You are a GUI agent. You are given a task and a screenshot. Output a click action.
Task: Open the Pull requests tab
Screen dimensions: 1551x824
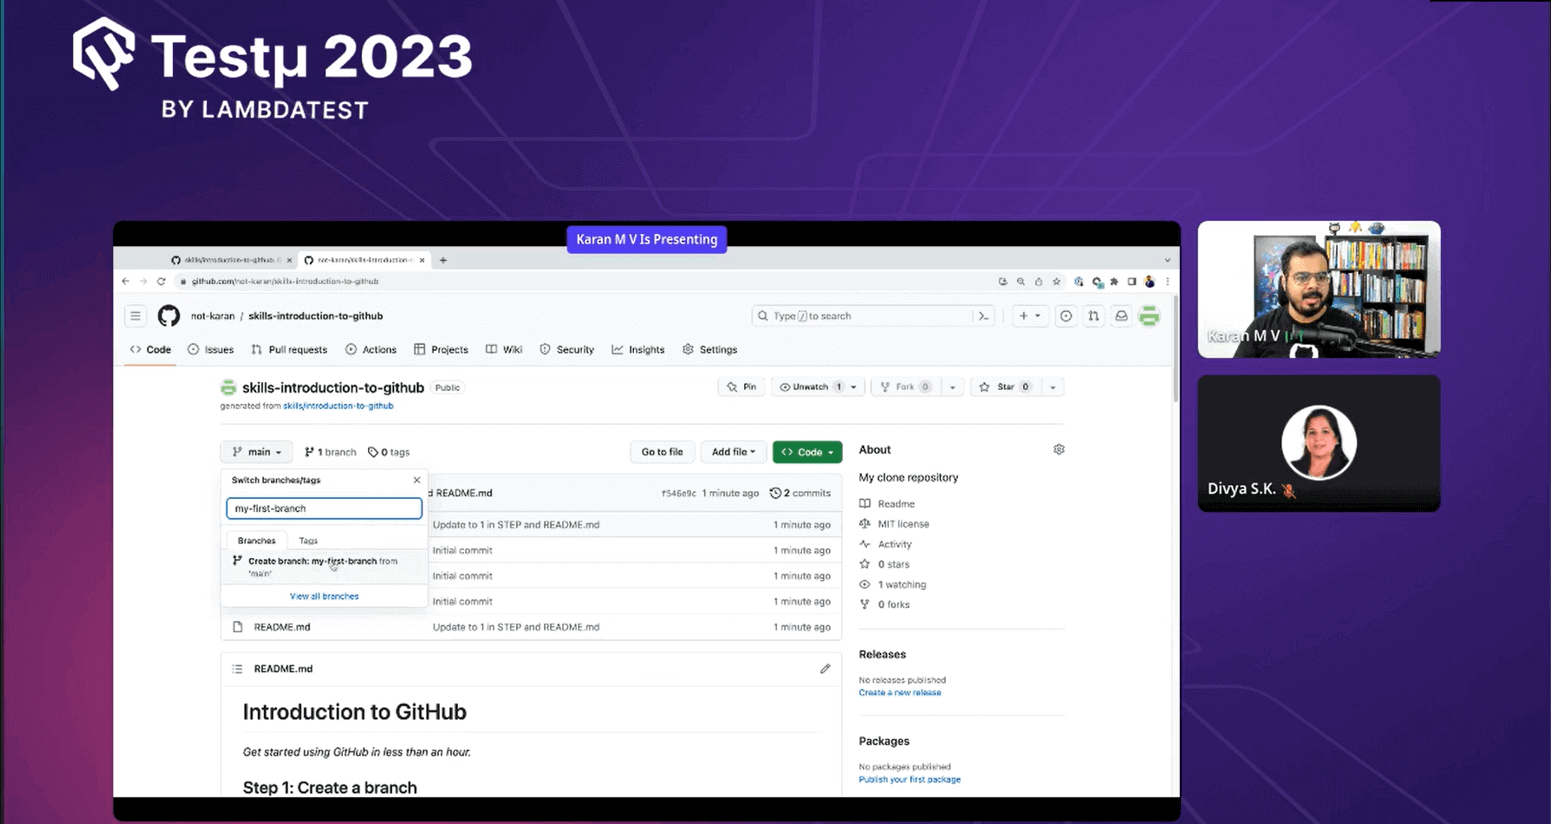[289, 350]
